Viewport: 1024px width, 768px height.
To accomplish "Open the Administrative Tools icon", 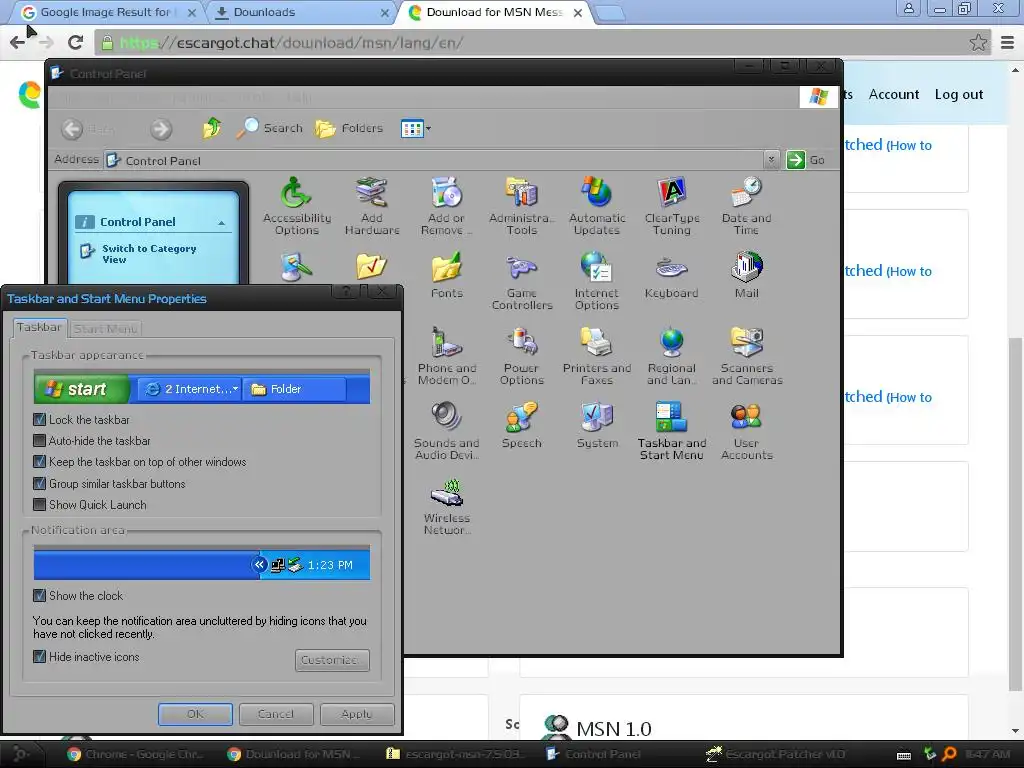I will click(521, 206).
